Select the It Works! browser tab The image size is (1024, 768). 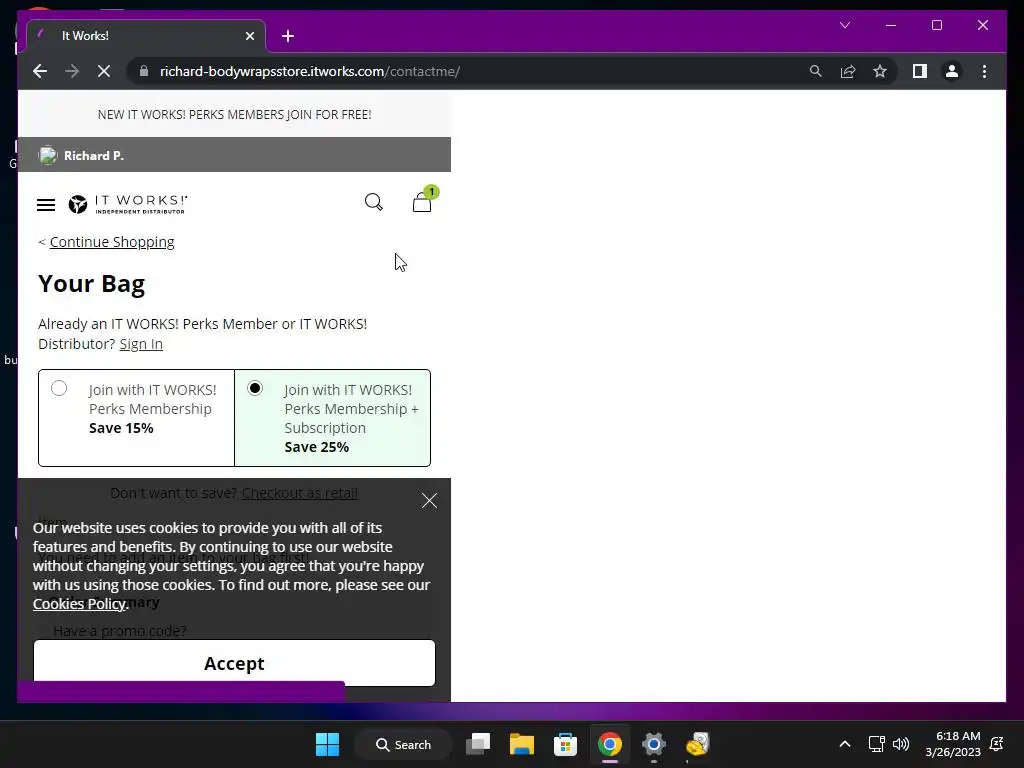[145, 36]
